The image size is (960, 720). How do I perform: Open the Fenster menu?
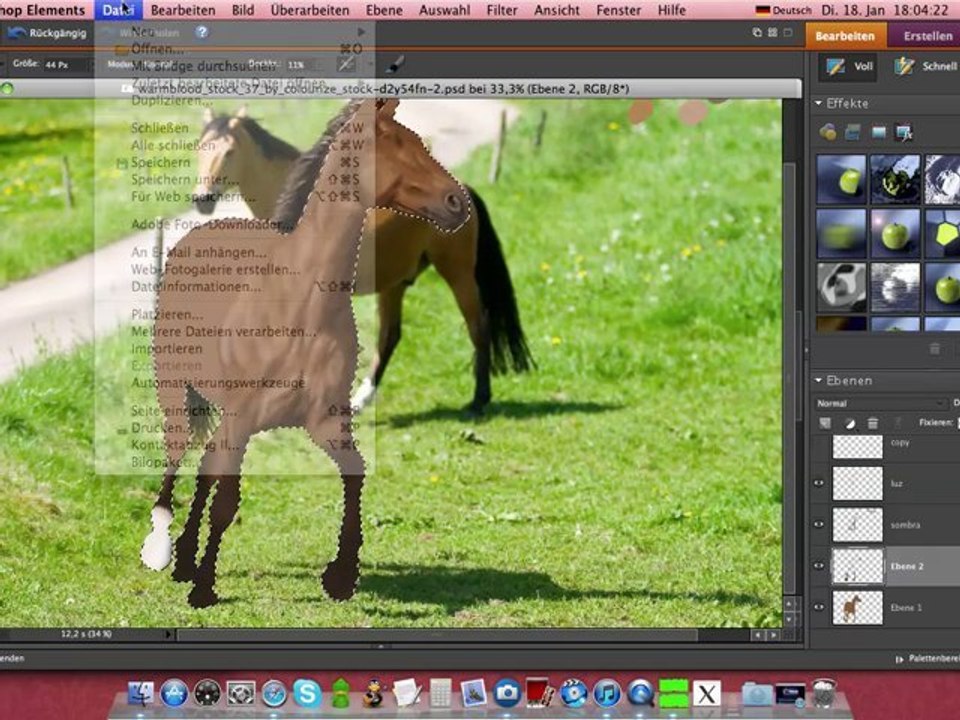click(x=619, y=10)
